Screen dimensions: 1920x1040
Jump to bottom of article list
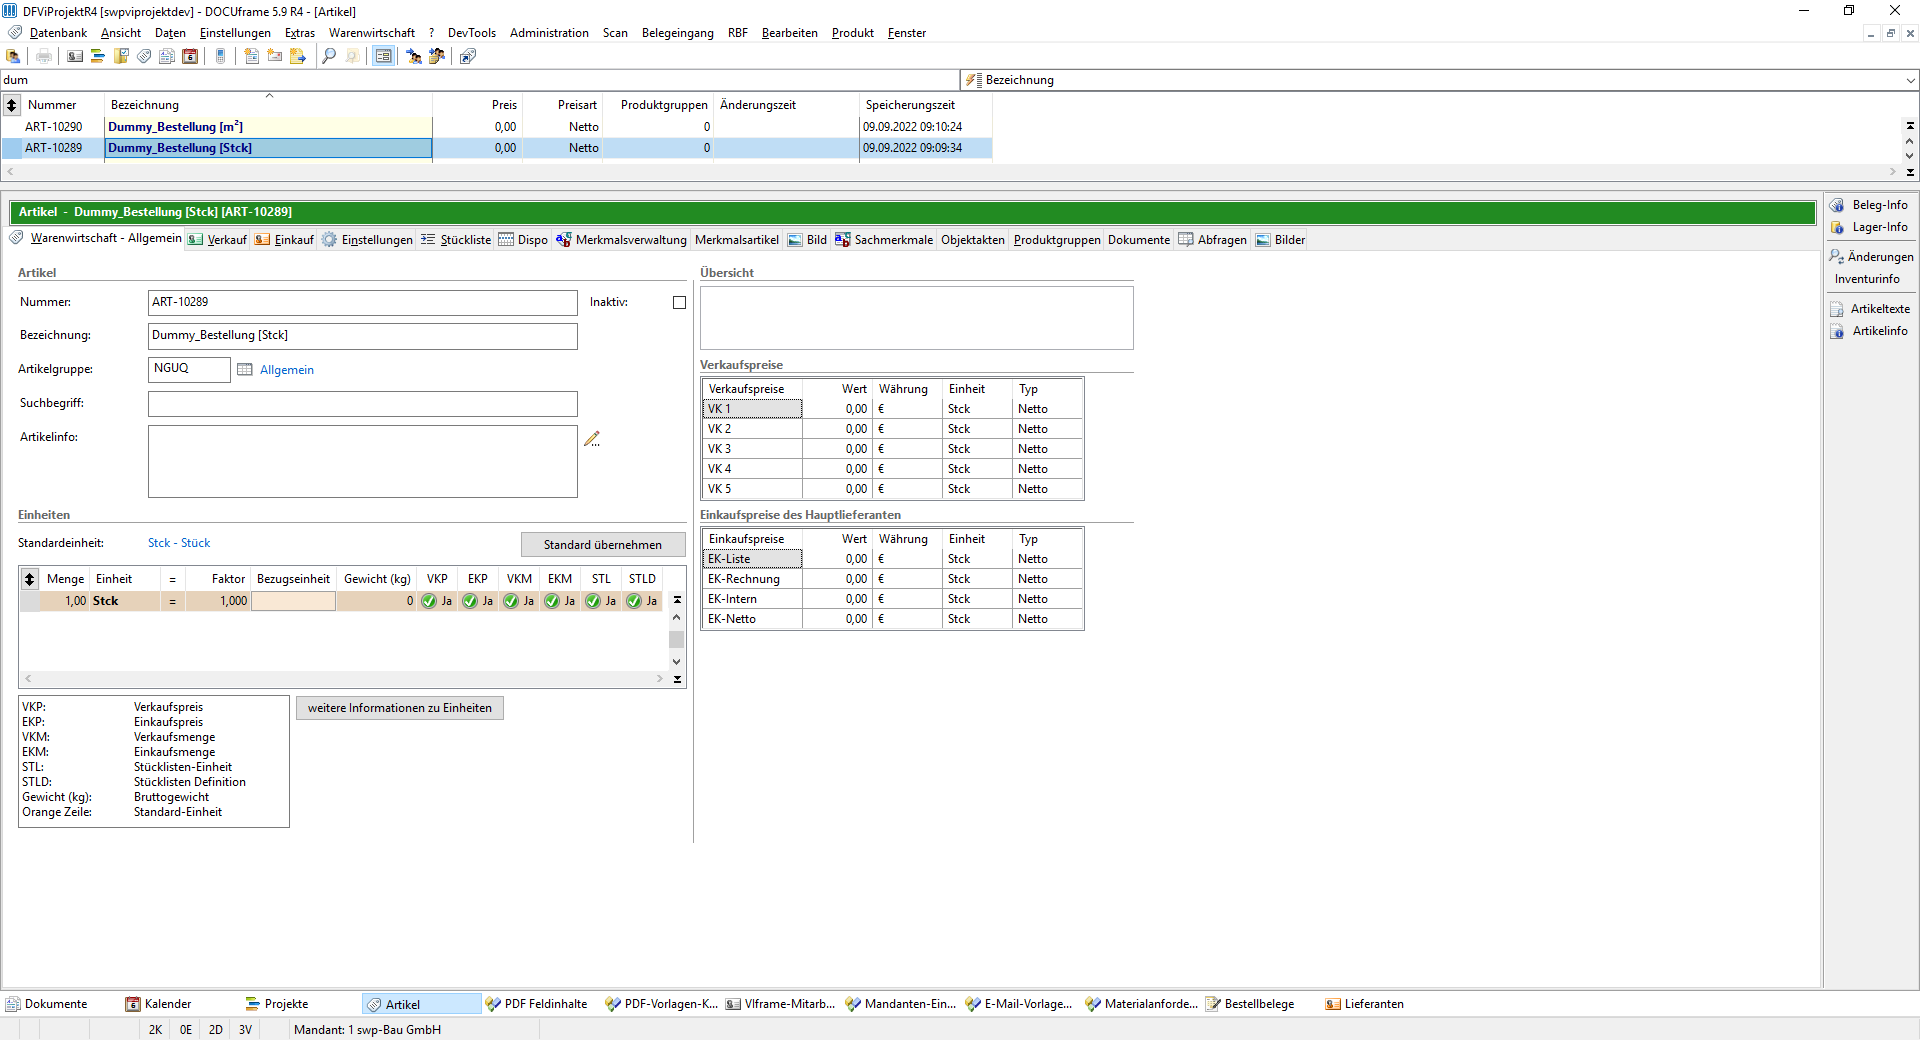pyautogui.click(x=1910, y=172)
